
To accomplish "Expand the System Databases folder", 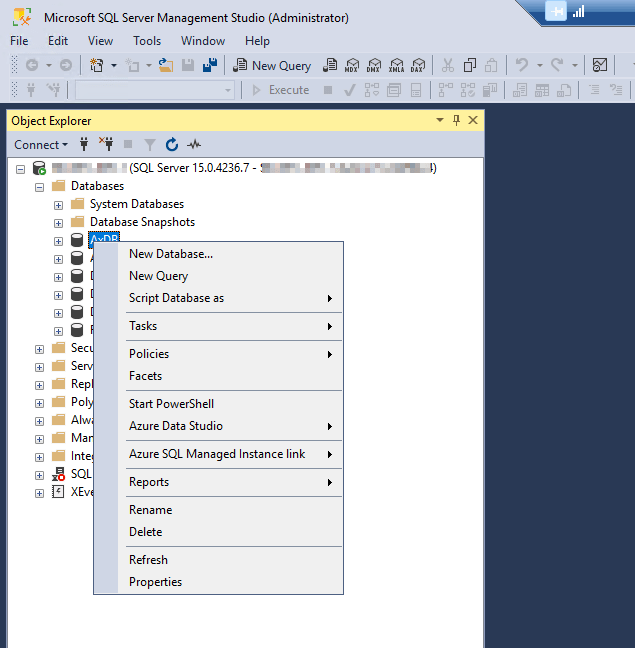I will pos(58,204).
